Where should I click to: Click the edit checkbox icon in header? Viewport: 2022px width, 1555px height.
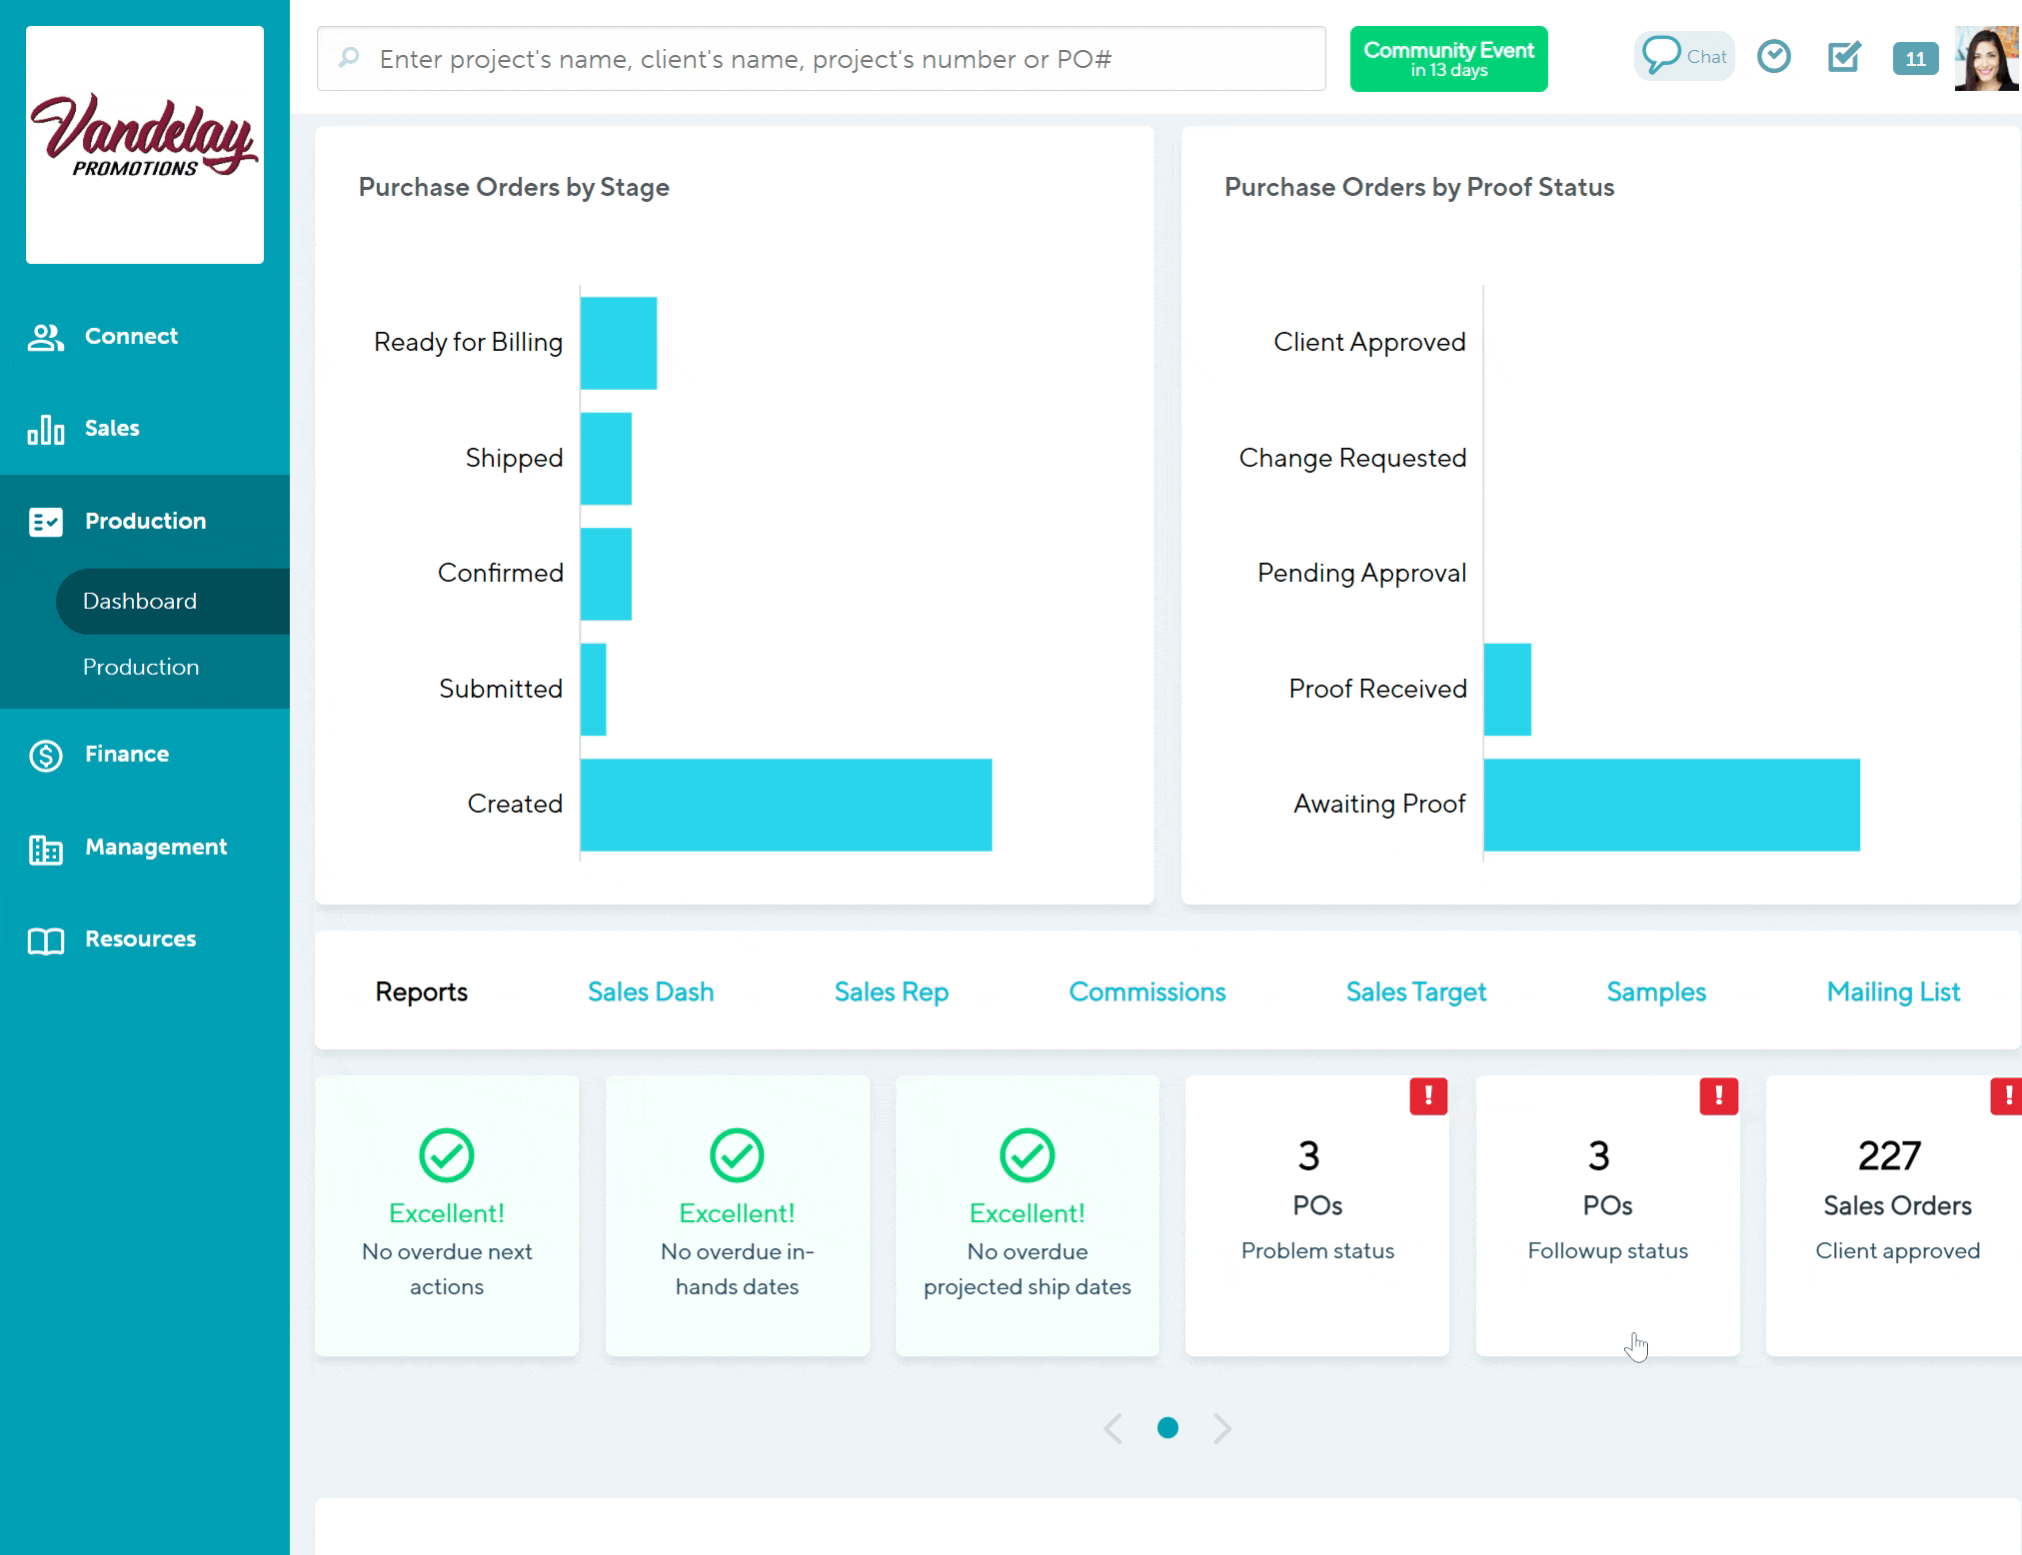coord(1843,57)
